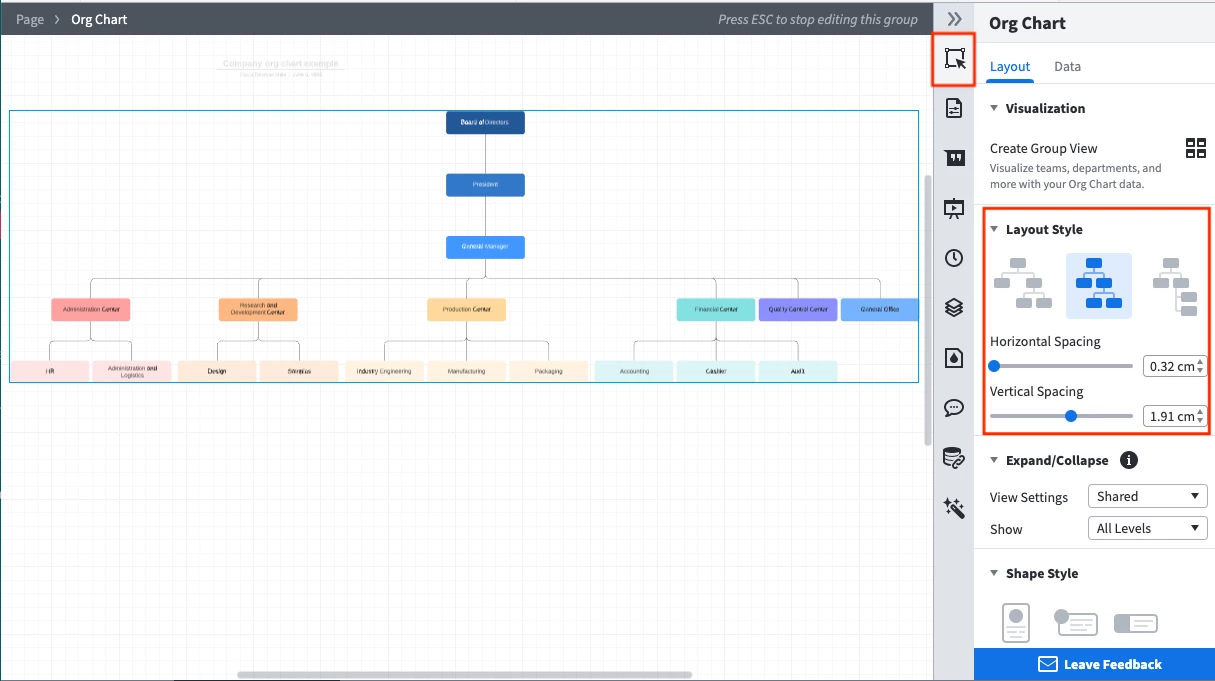
Task: Open the View Settings Shared dropdown
Action: [1147, 495]
